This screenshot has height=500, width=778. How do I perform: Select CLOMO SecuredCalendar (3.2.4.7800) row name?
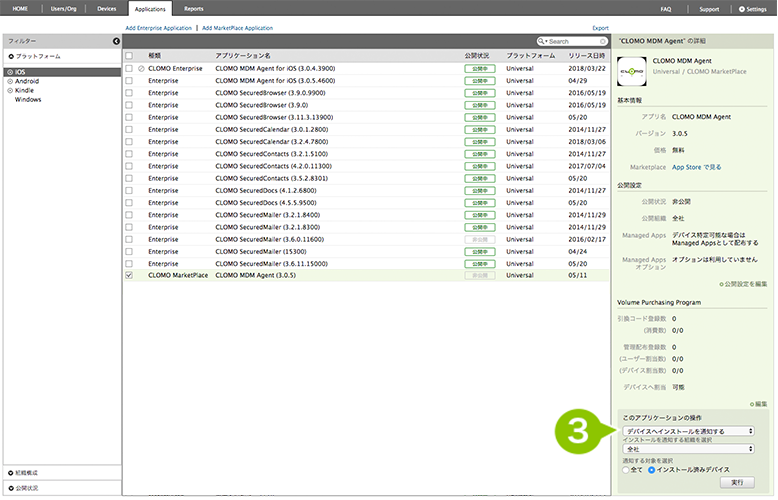(271, 142)
